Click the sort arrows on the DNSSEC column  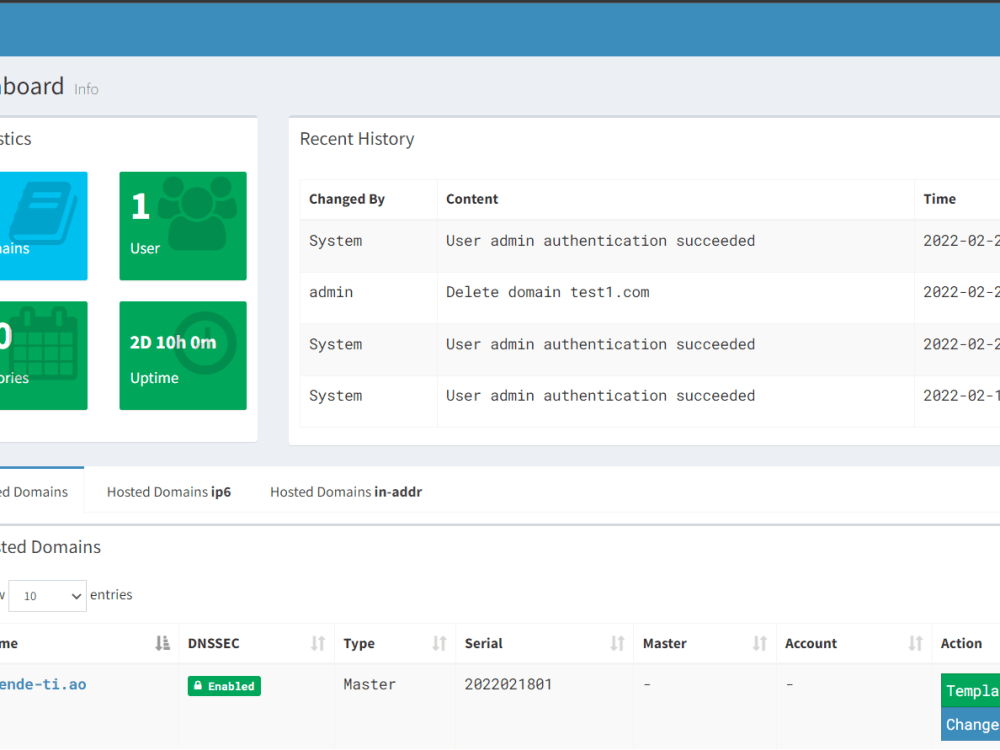pos(318,643)
